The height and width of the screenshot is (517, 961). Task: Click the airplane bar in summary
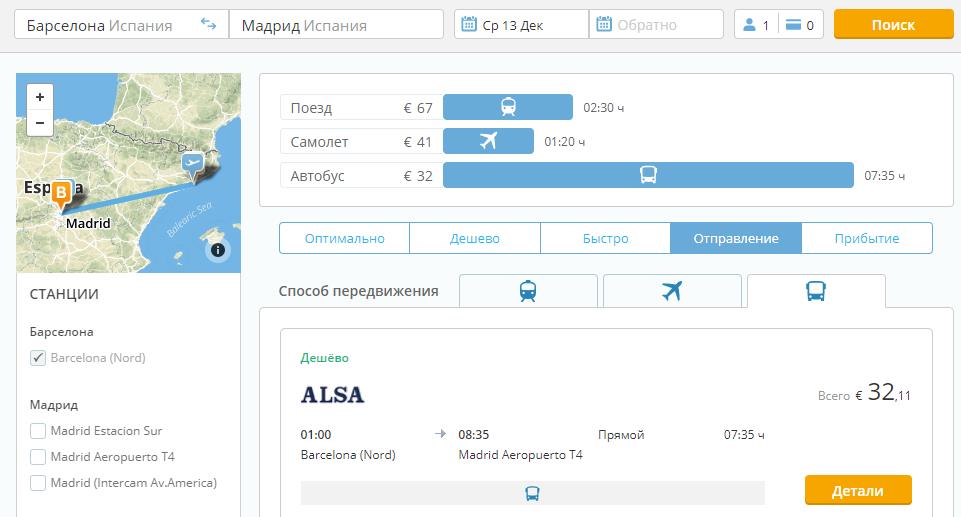[488, 142]
